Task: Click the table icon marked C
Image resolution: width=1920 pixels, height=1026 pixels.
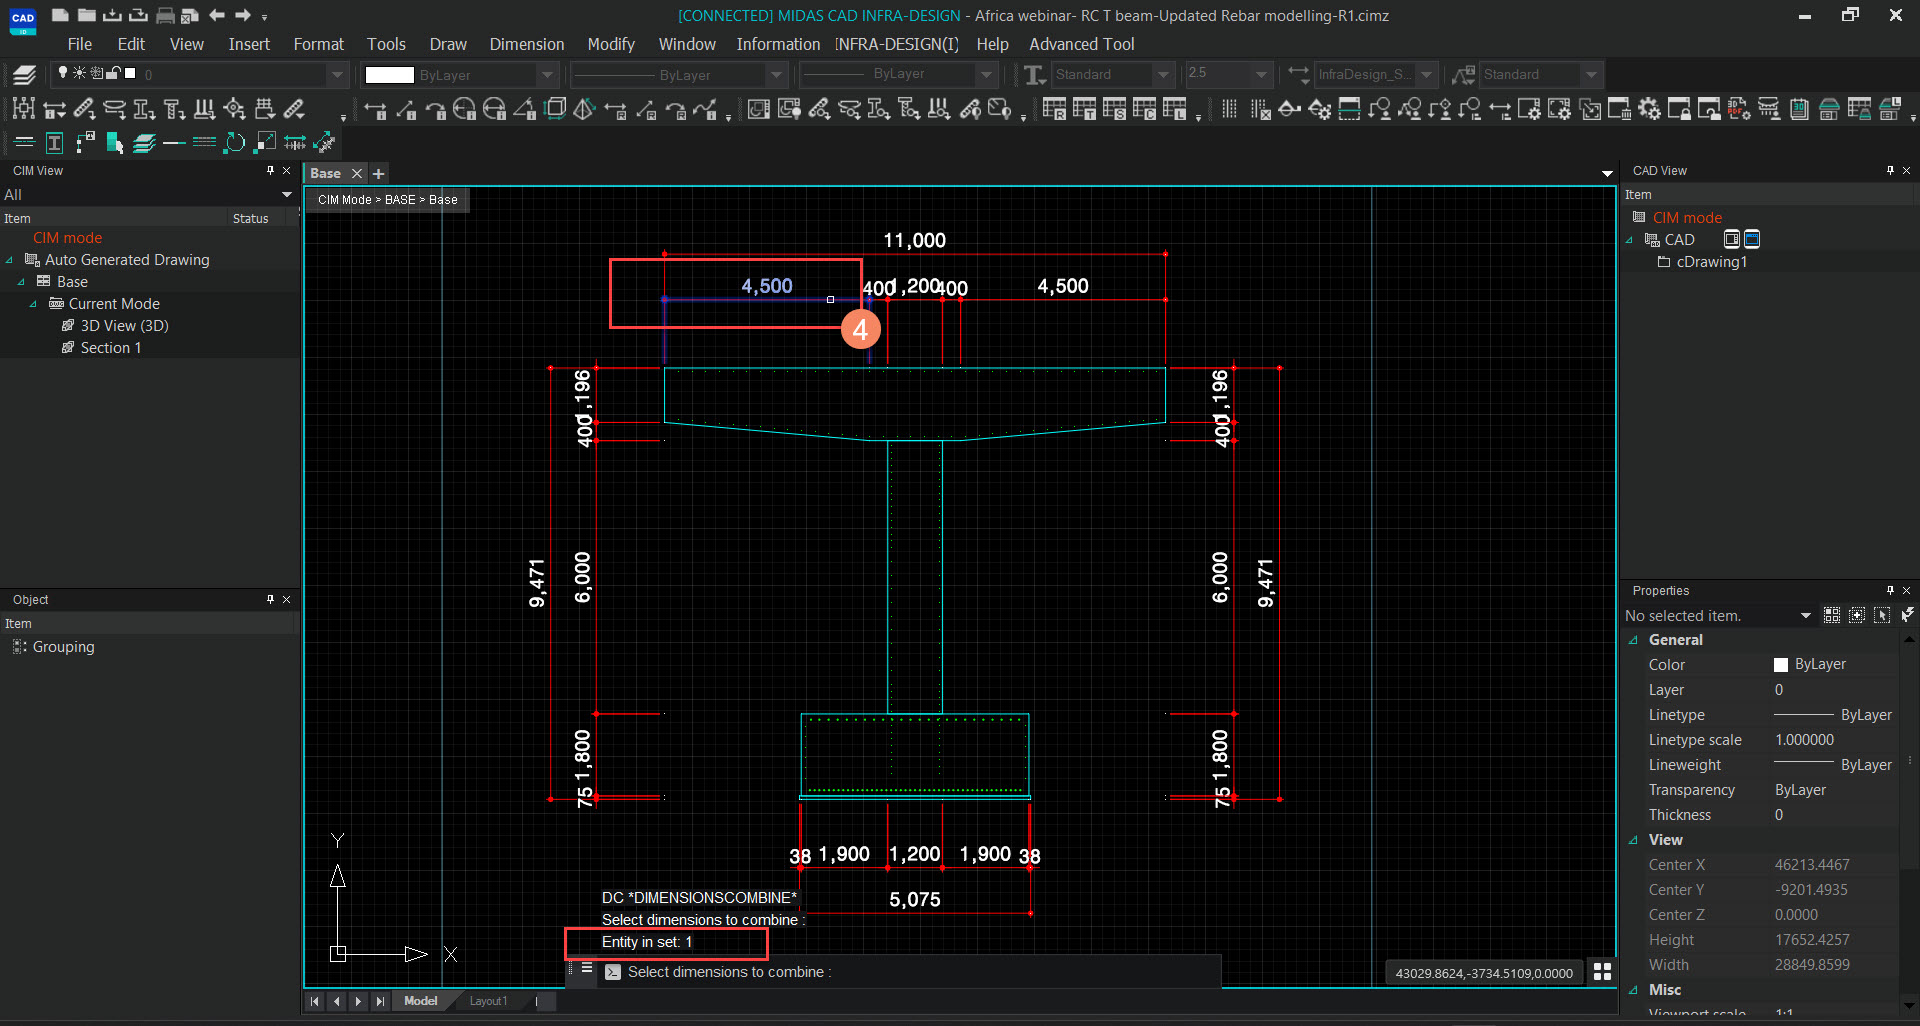Action: coord(1144,109)
